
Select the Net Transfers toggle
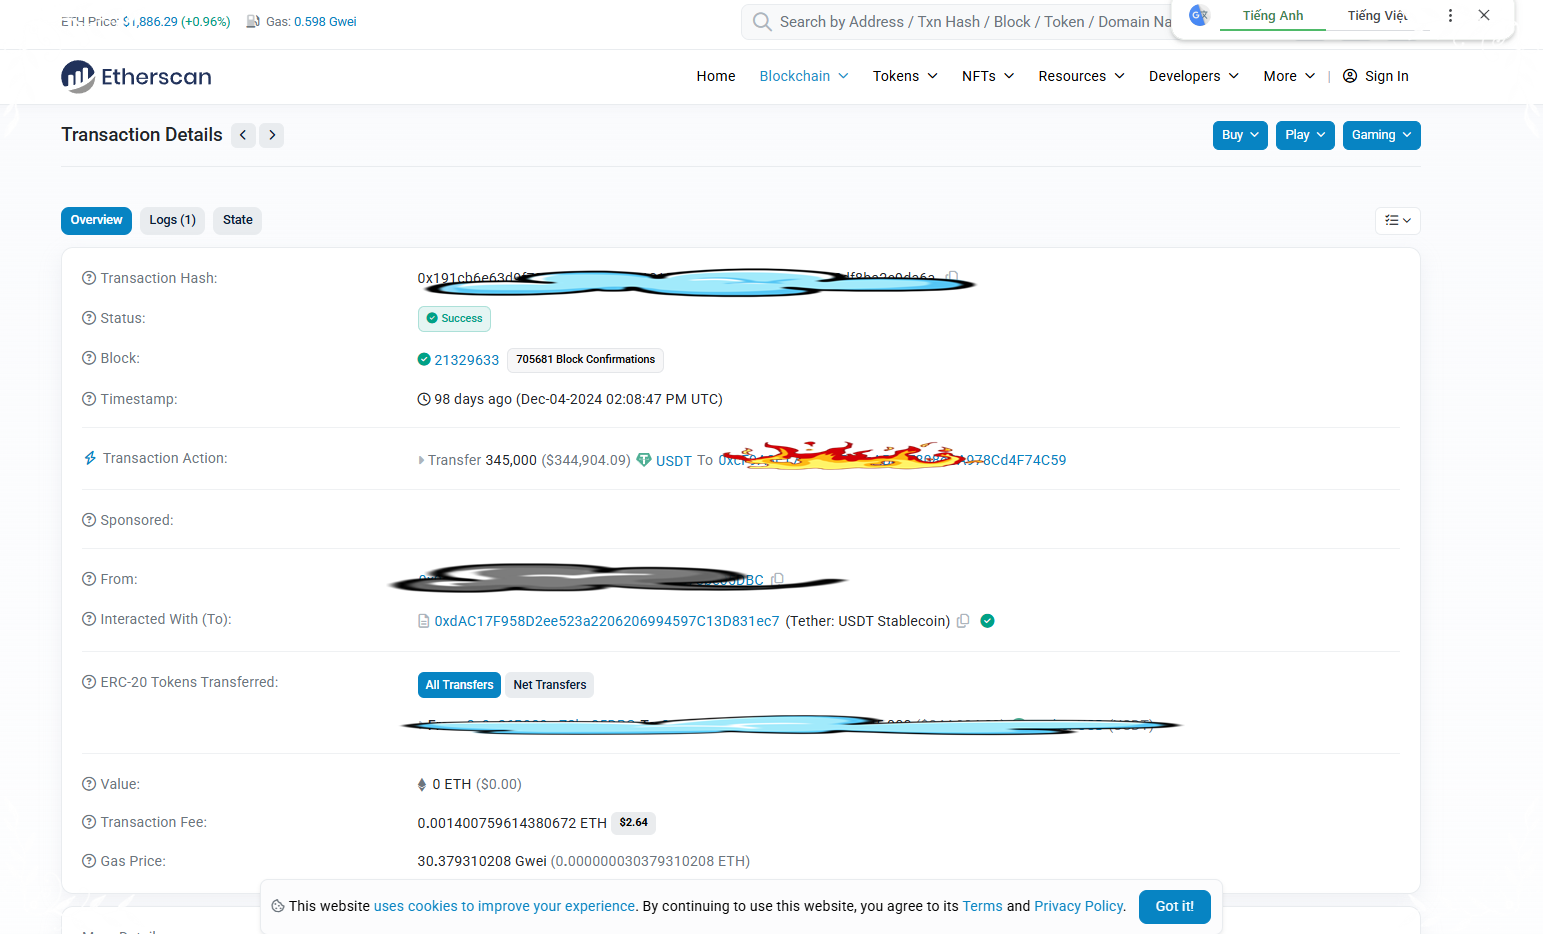[550, 685]
